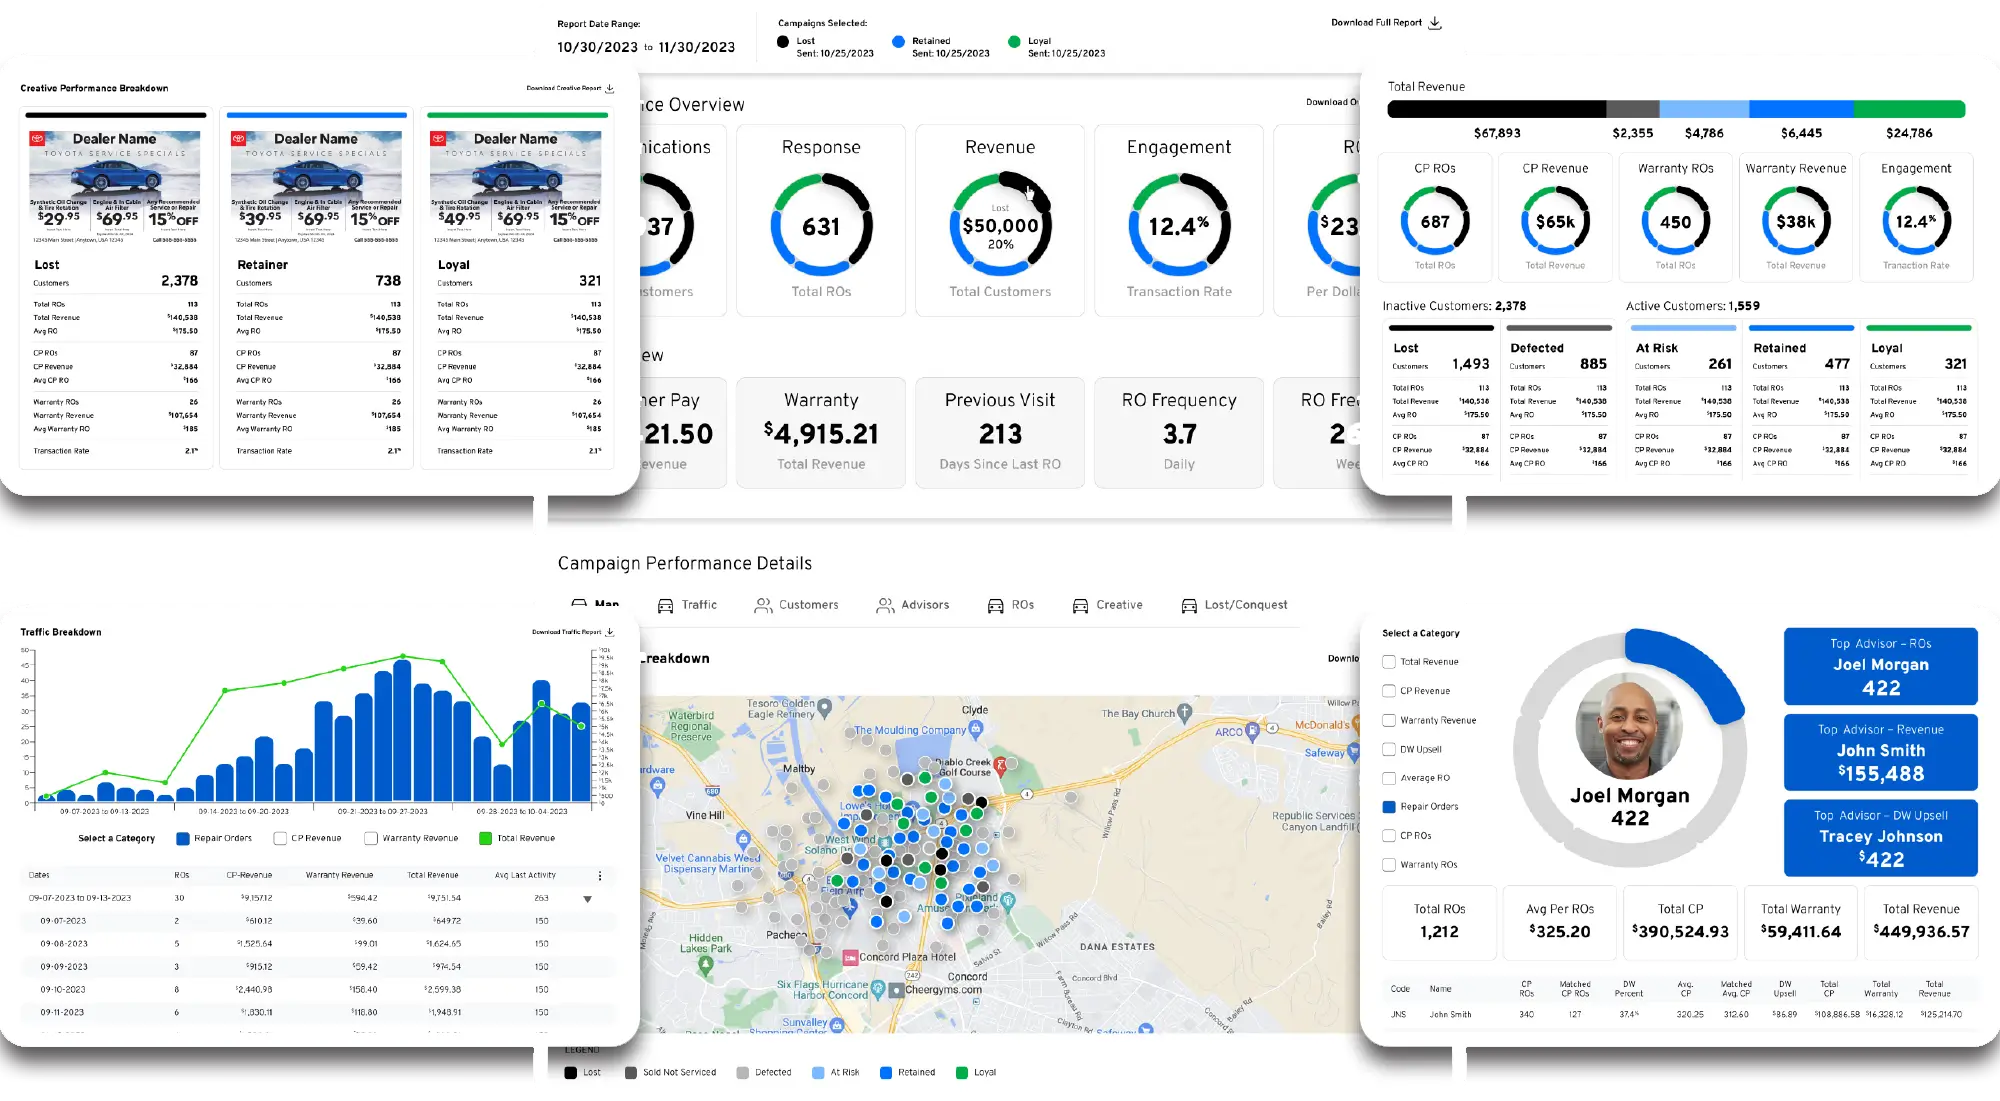This screenshot has height=1101, width=2000.
Task: Tick the Average RO checkbox
Action: click(x=1388, y=778)
